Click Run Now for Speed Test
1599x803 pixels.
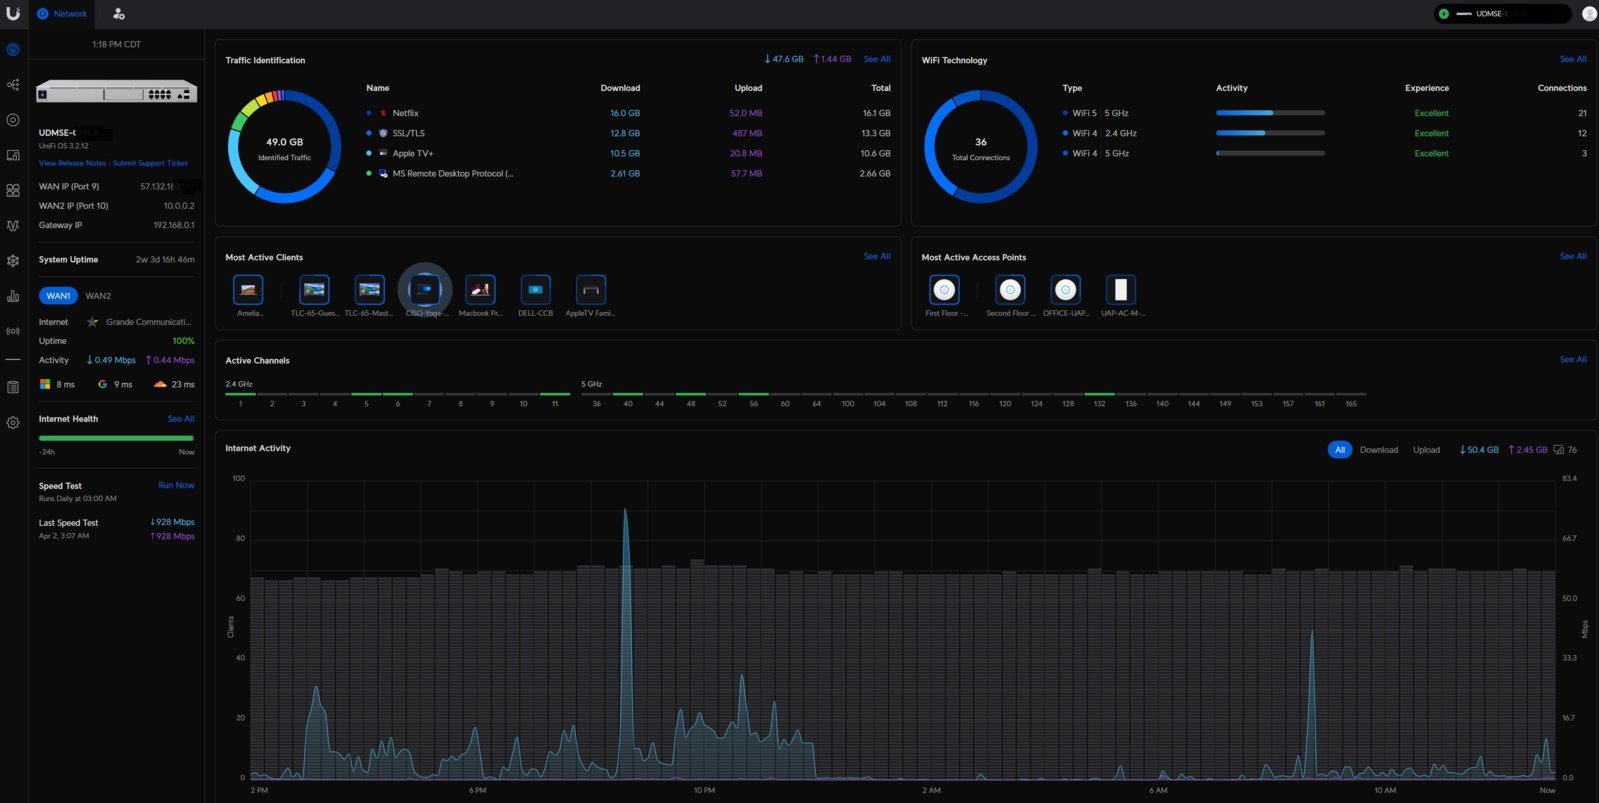(x=176, y=485)
